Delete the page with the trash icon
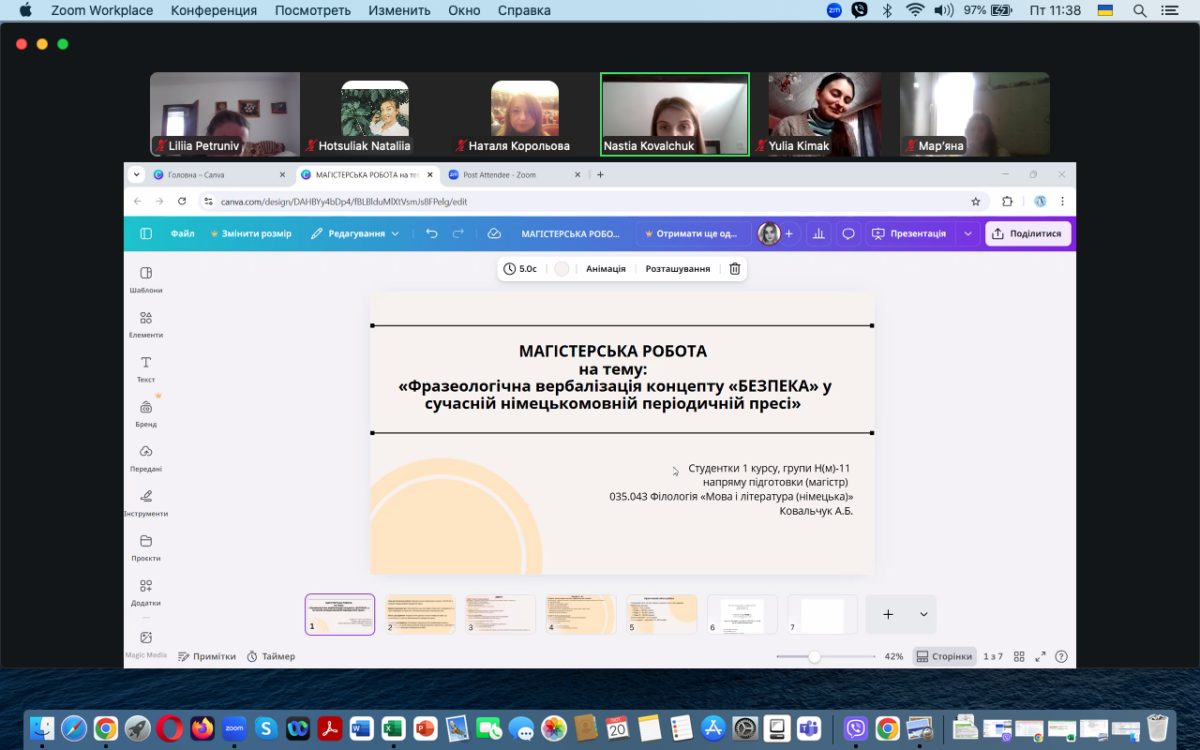 (x=735, y=269)
